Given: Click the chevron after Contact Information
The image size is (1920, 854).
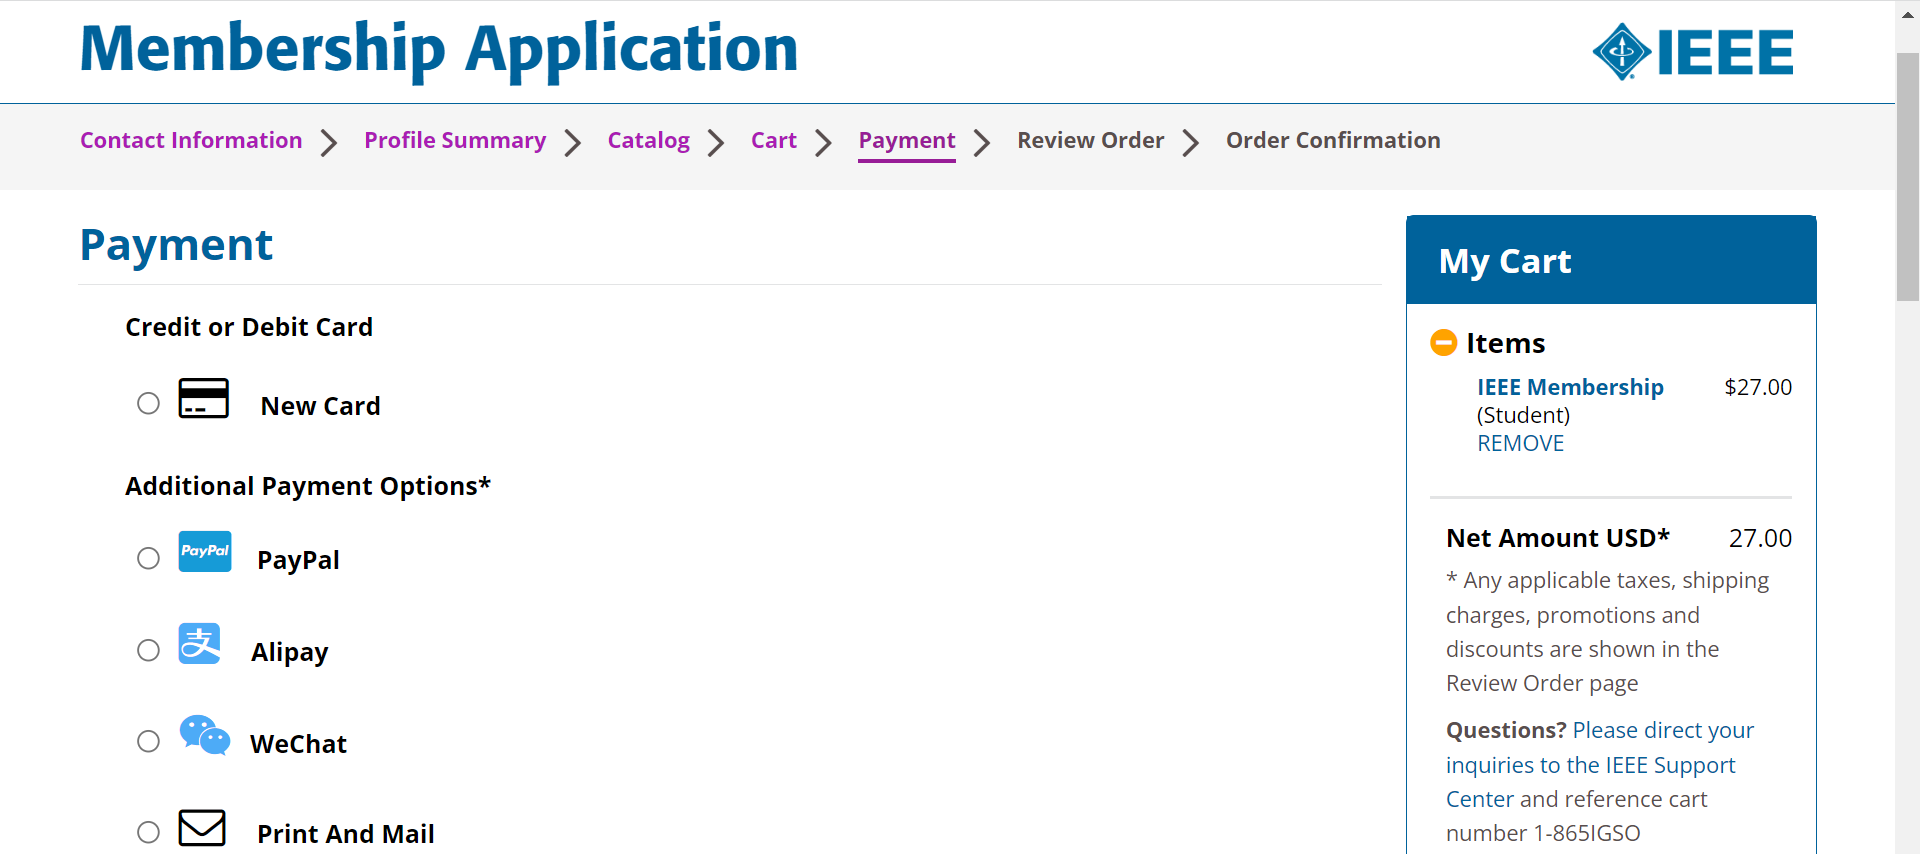Looking at the screenshot, I should (329, 143).
